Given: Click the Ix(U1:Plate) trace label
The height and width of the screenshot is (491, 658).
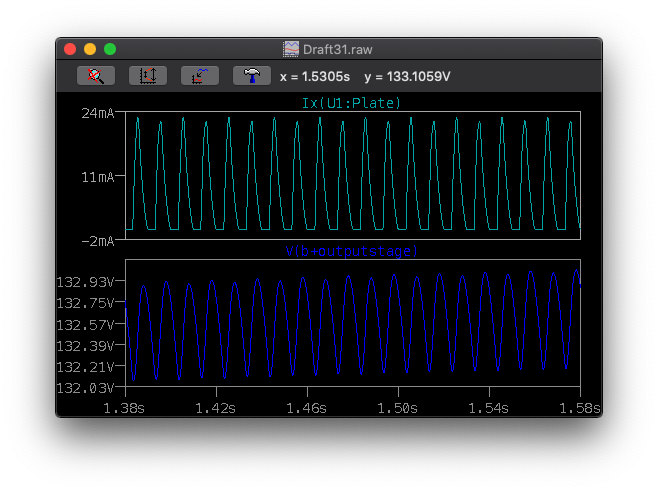Looking at the screenshot, I should pyautogui.click(x=351, y=103).
